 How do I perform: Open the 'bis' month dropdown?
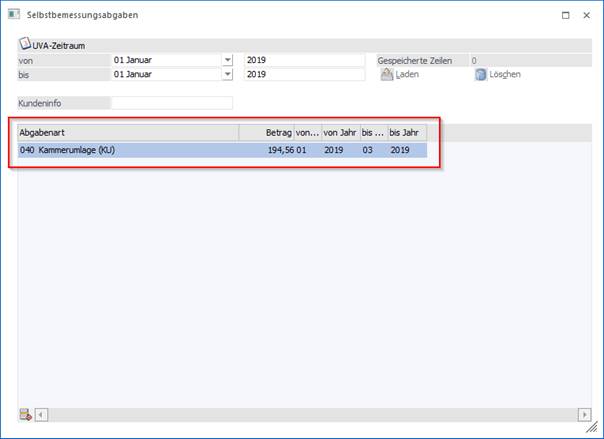click(227, 74)
